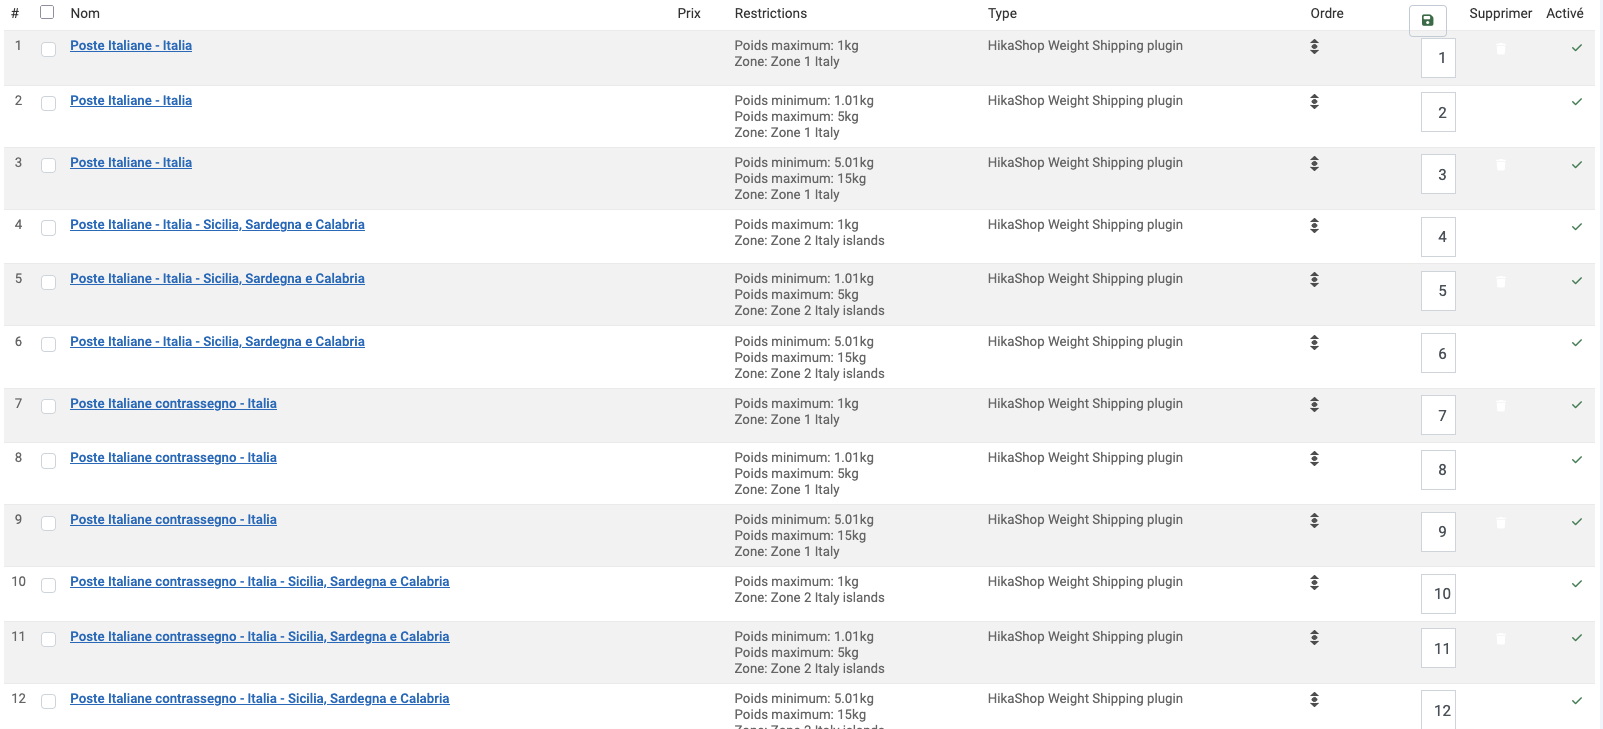The width and height of the screenshot is (1603, 729).
Task: Click the save order icon button
Action: click(1427, 20)
